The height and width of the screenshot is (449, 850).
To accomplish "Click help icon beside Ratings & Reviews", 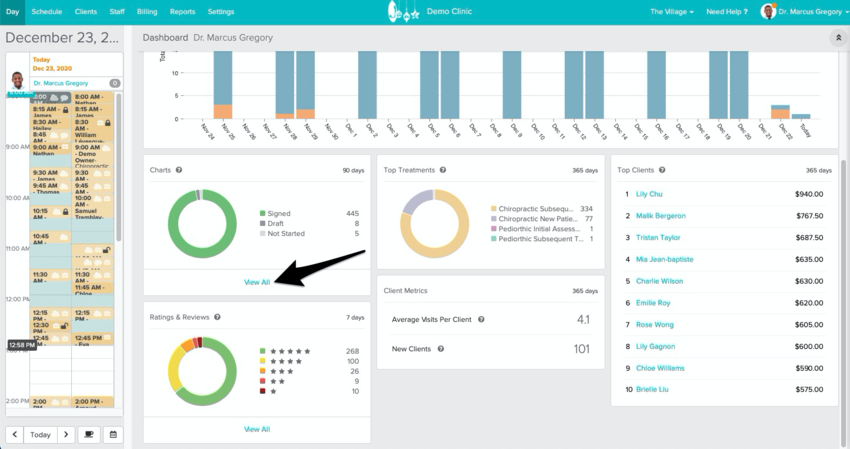I will [x=217, y=317].
